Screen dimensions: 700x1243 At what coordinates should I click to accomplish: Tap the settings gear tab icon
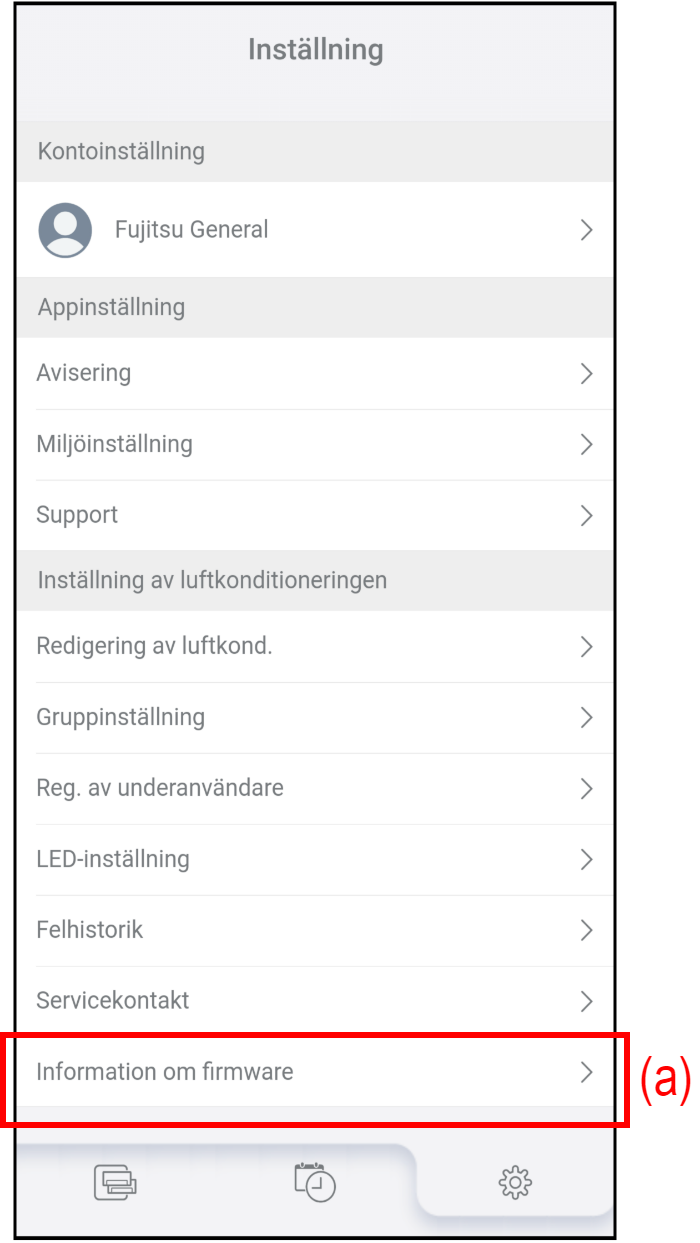coord(515,1183)
